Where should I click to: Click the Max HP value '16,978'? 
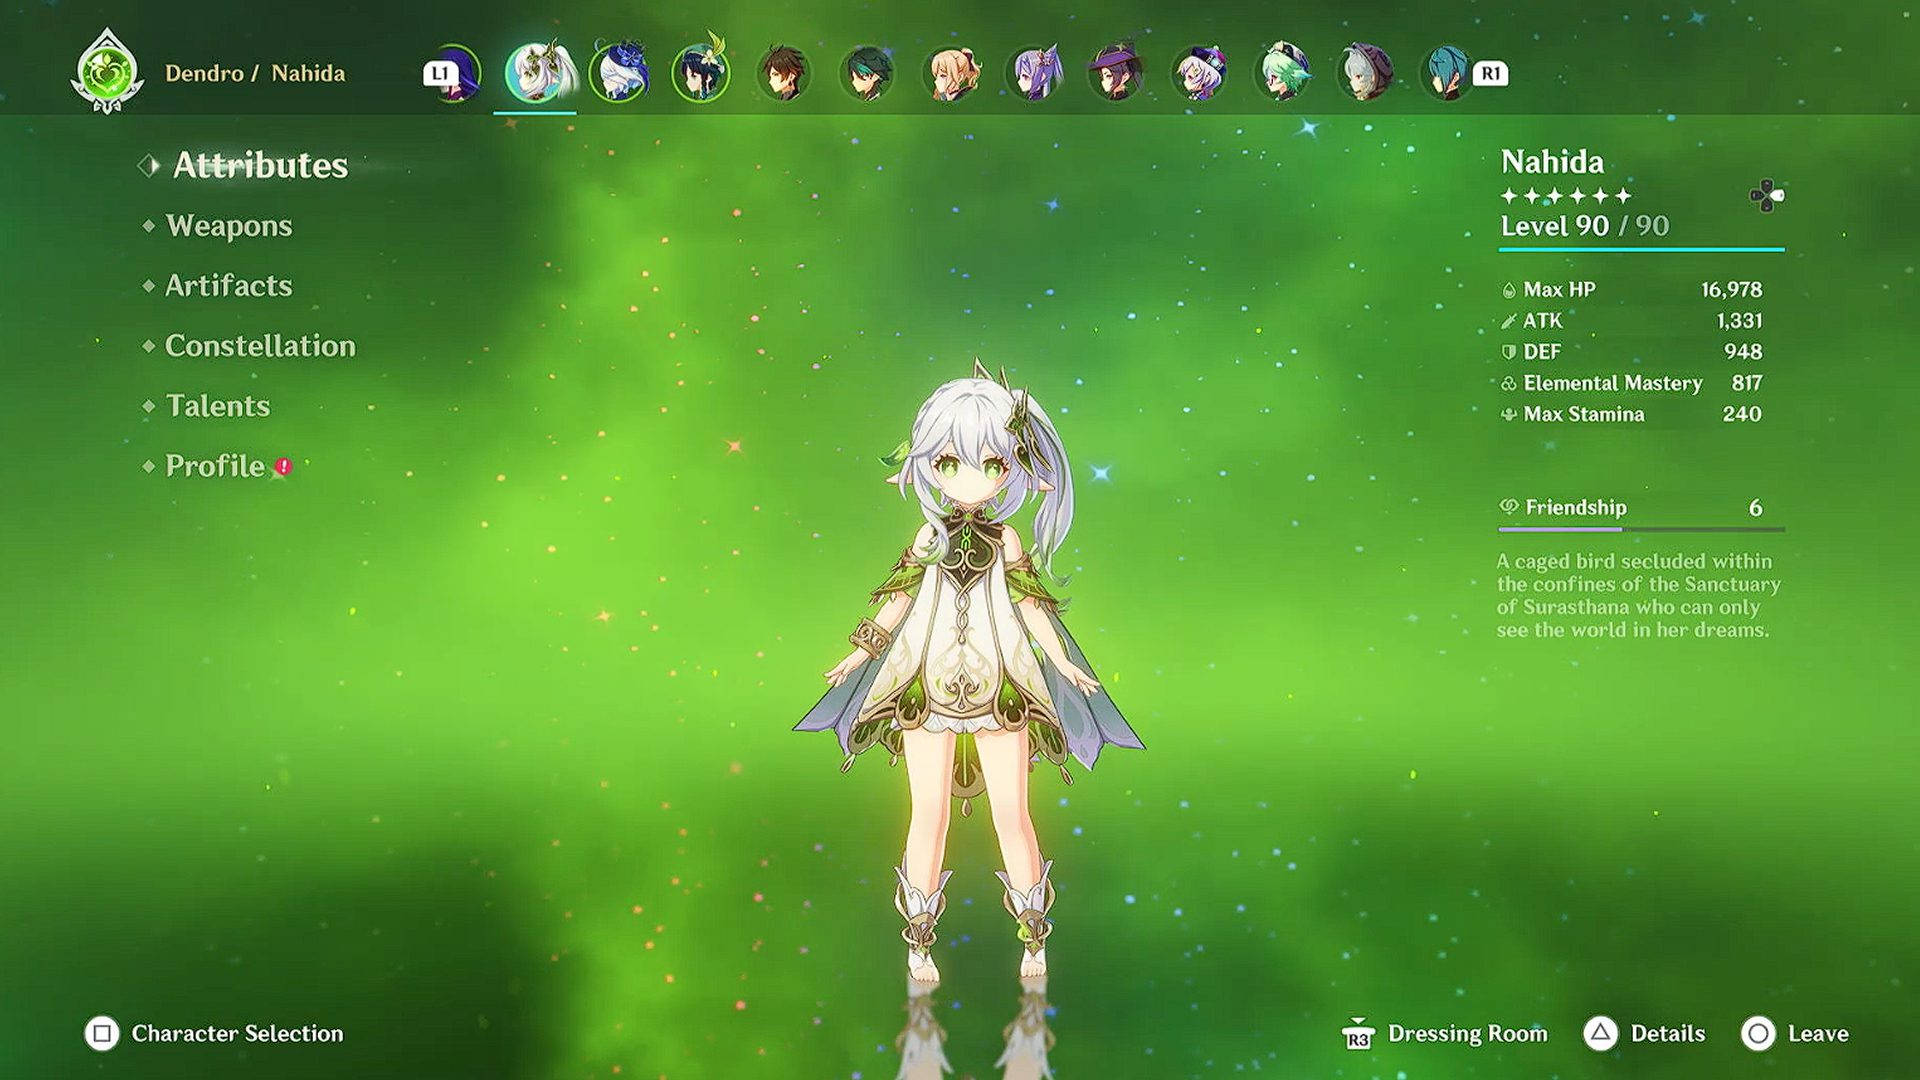pos(1732,290)
